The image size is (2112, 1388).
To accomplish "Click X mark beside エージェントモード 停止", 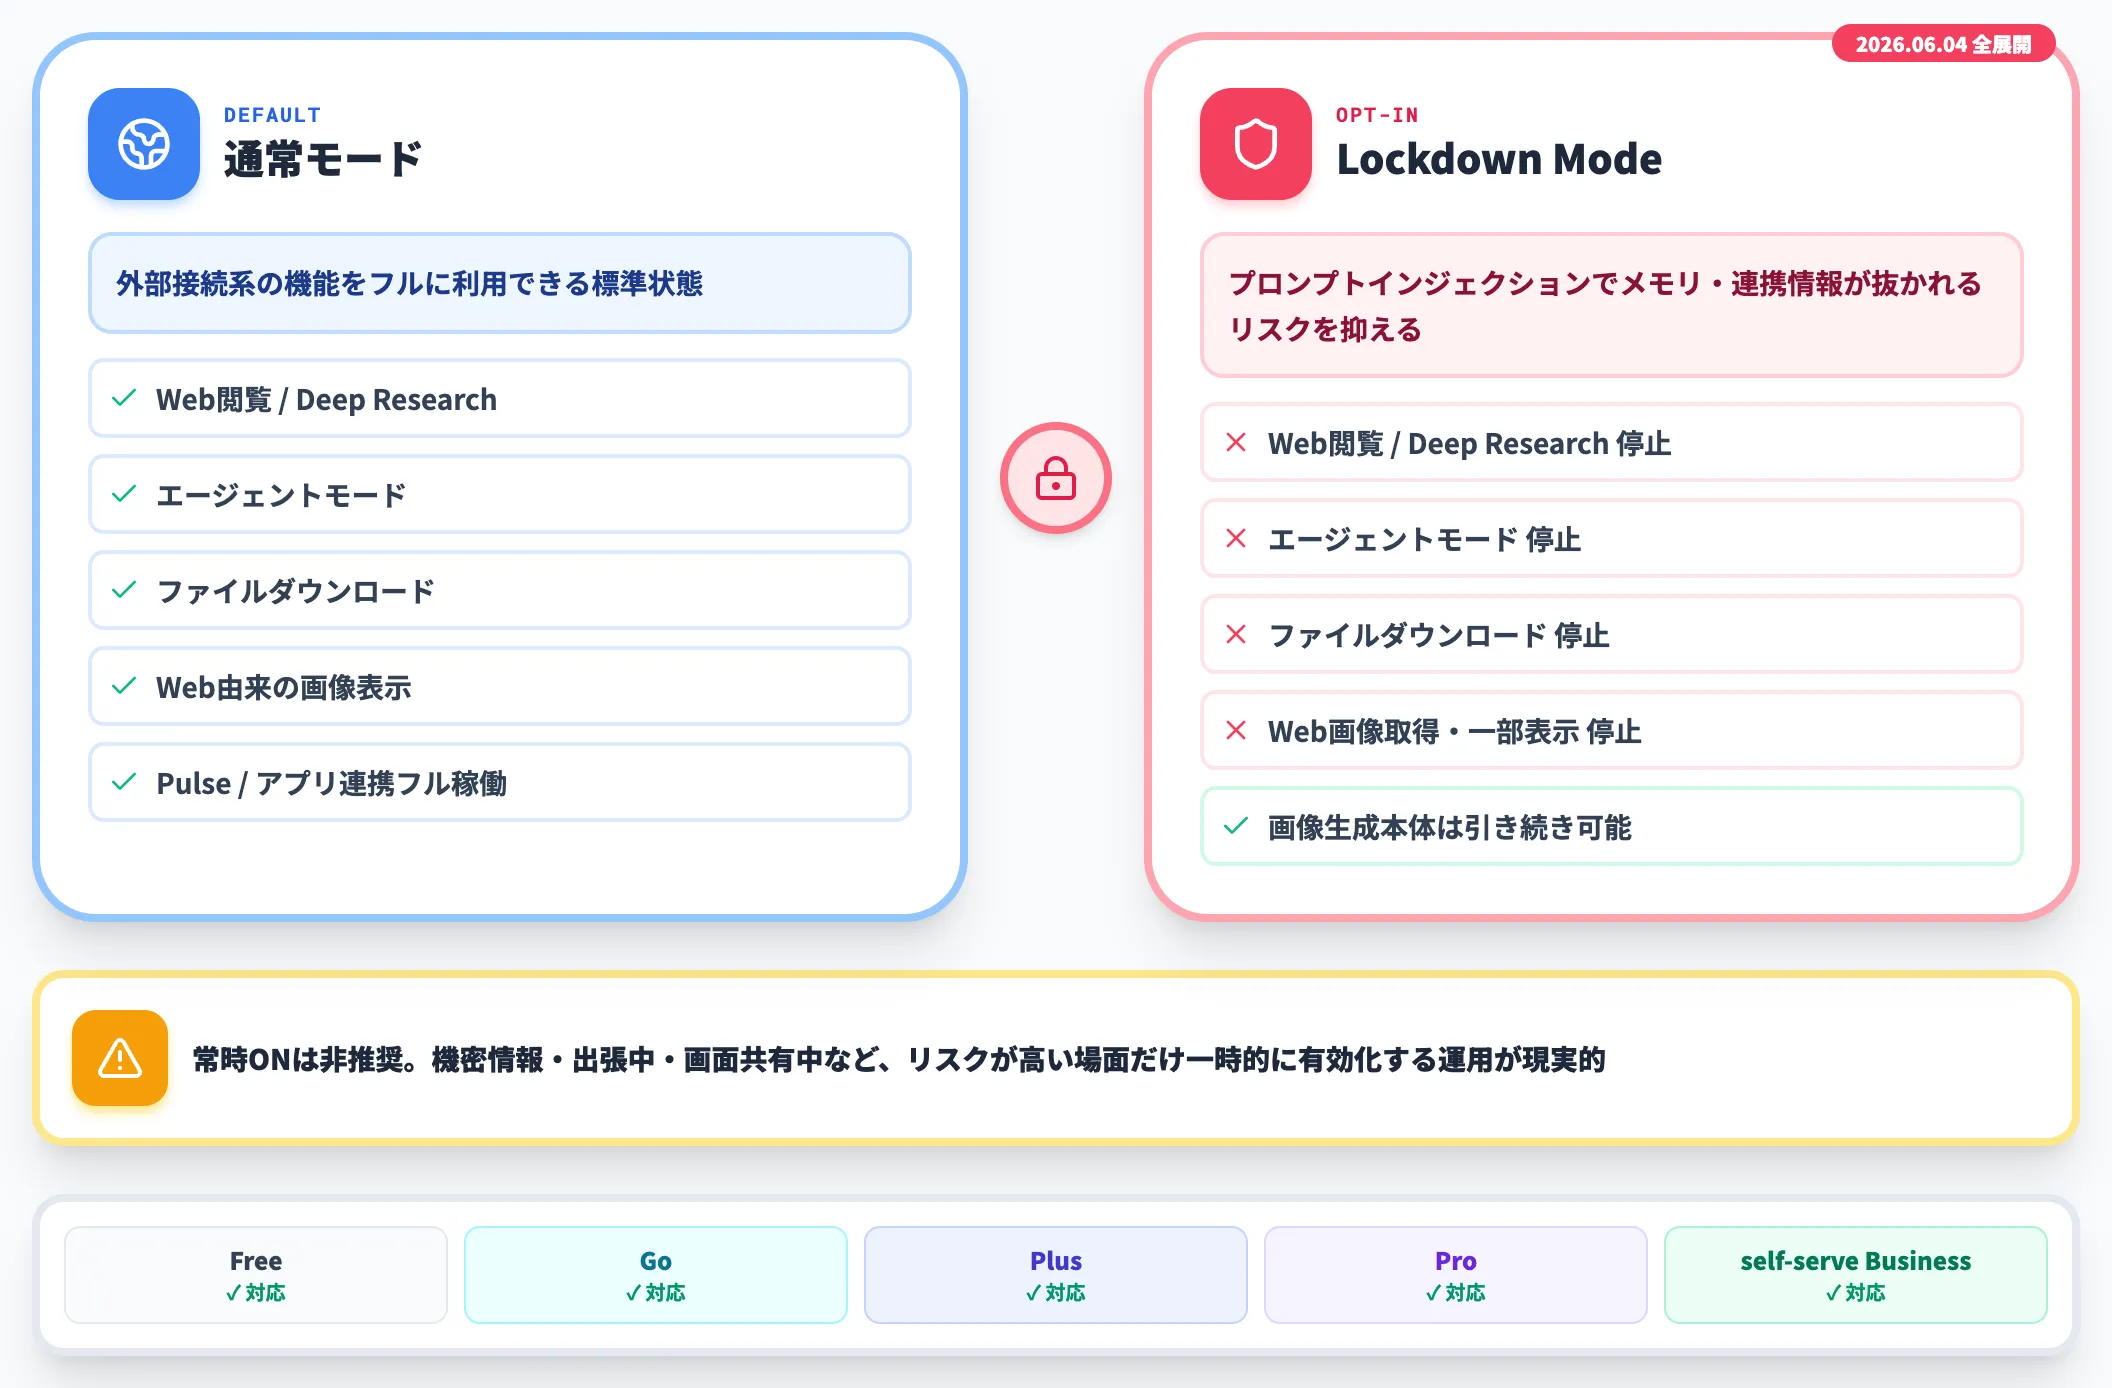I will [1236, 538].
